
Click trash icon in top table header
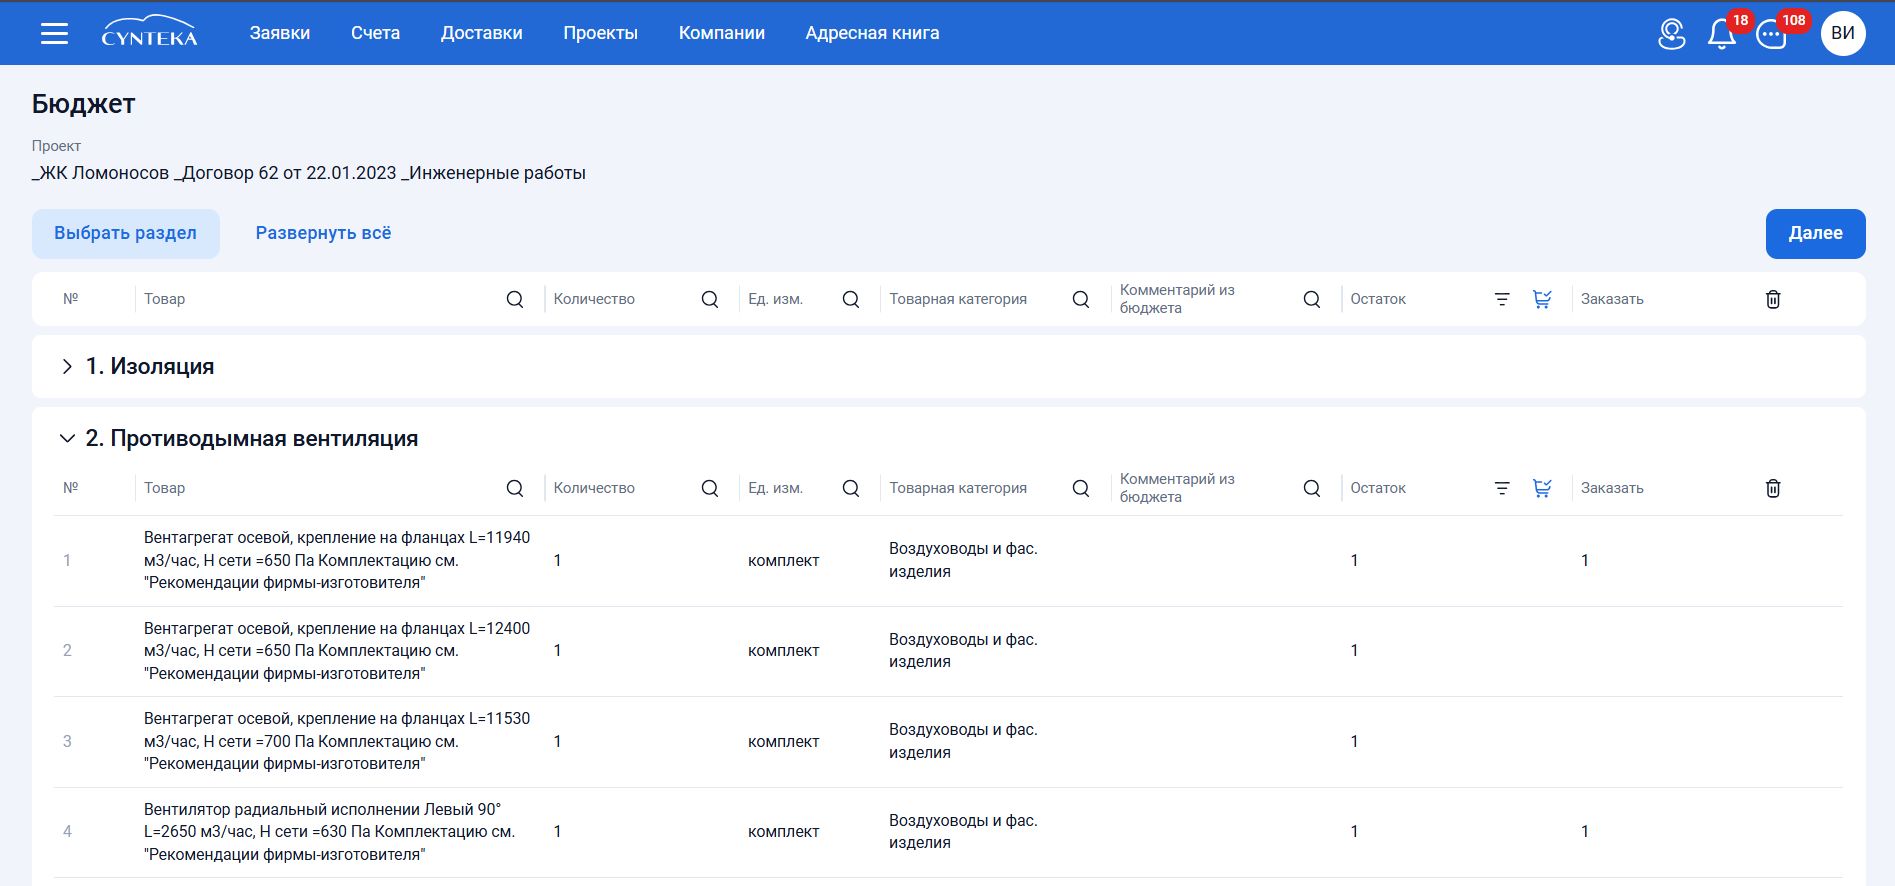(1773, 299)
